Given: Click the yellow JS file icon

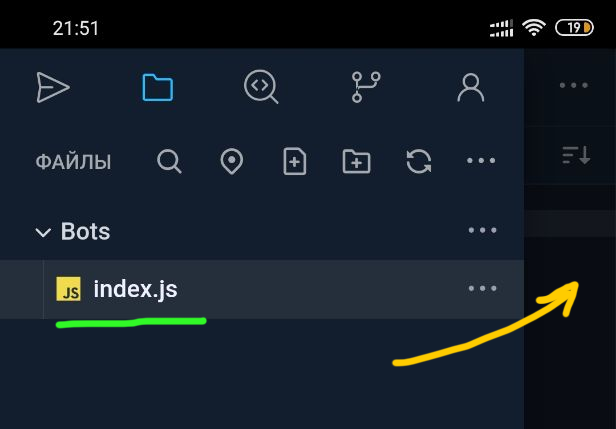Looking at the screenshot, I should [x=68, y=289].
